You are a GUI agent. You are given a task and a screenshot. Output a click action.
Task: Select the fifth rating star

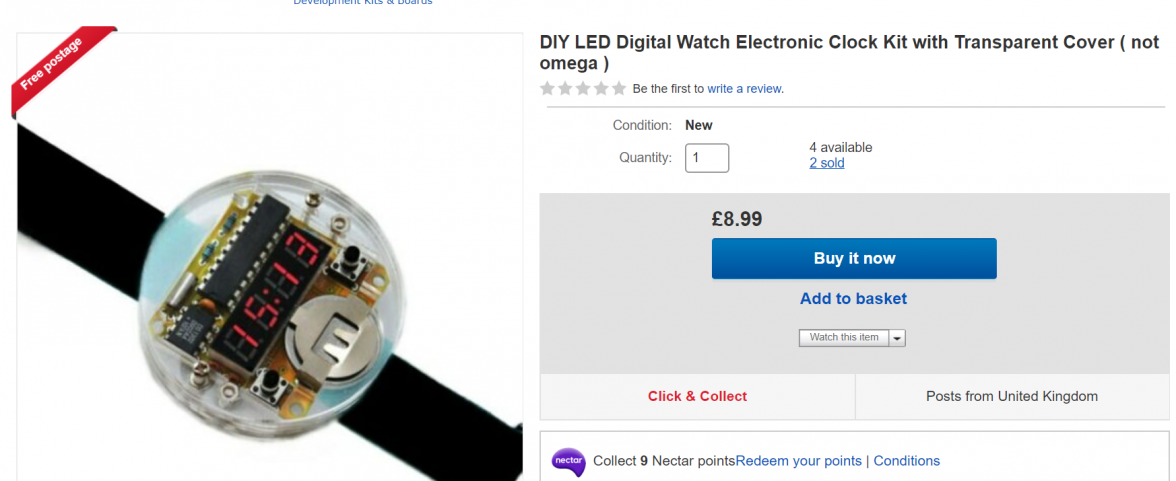(x=618, y=89)
